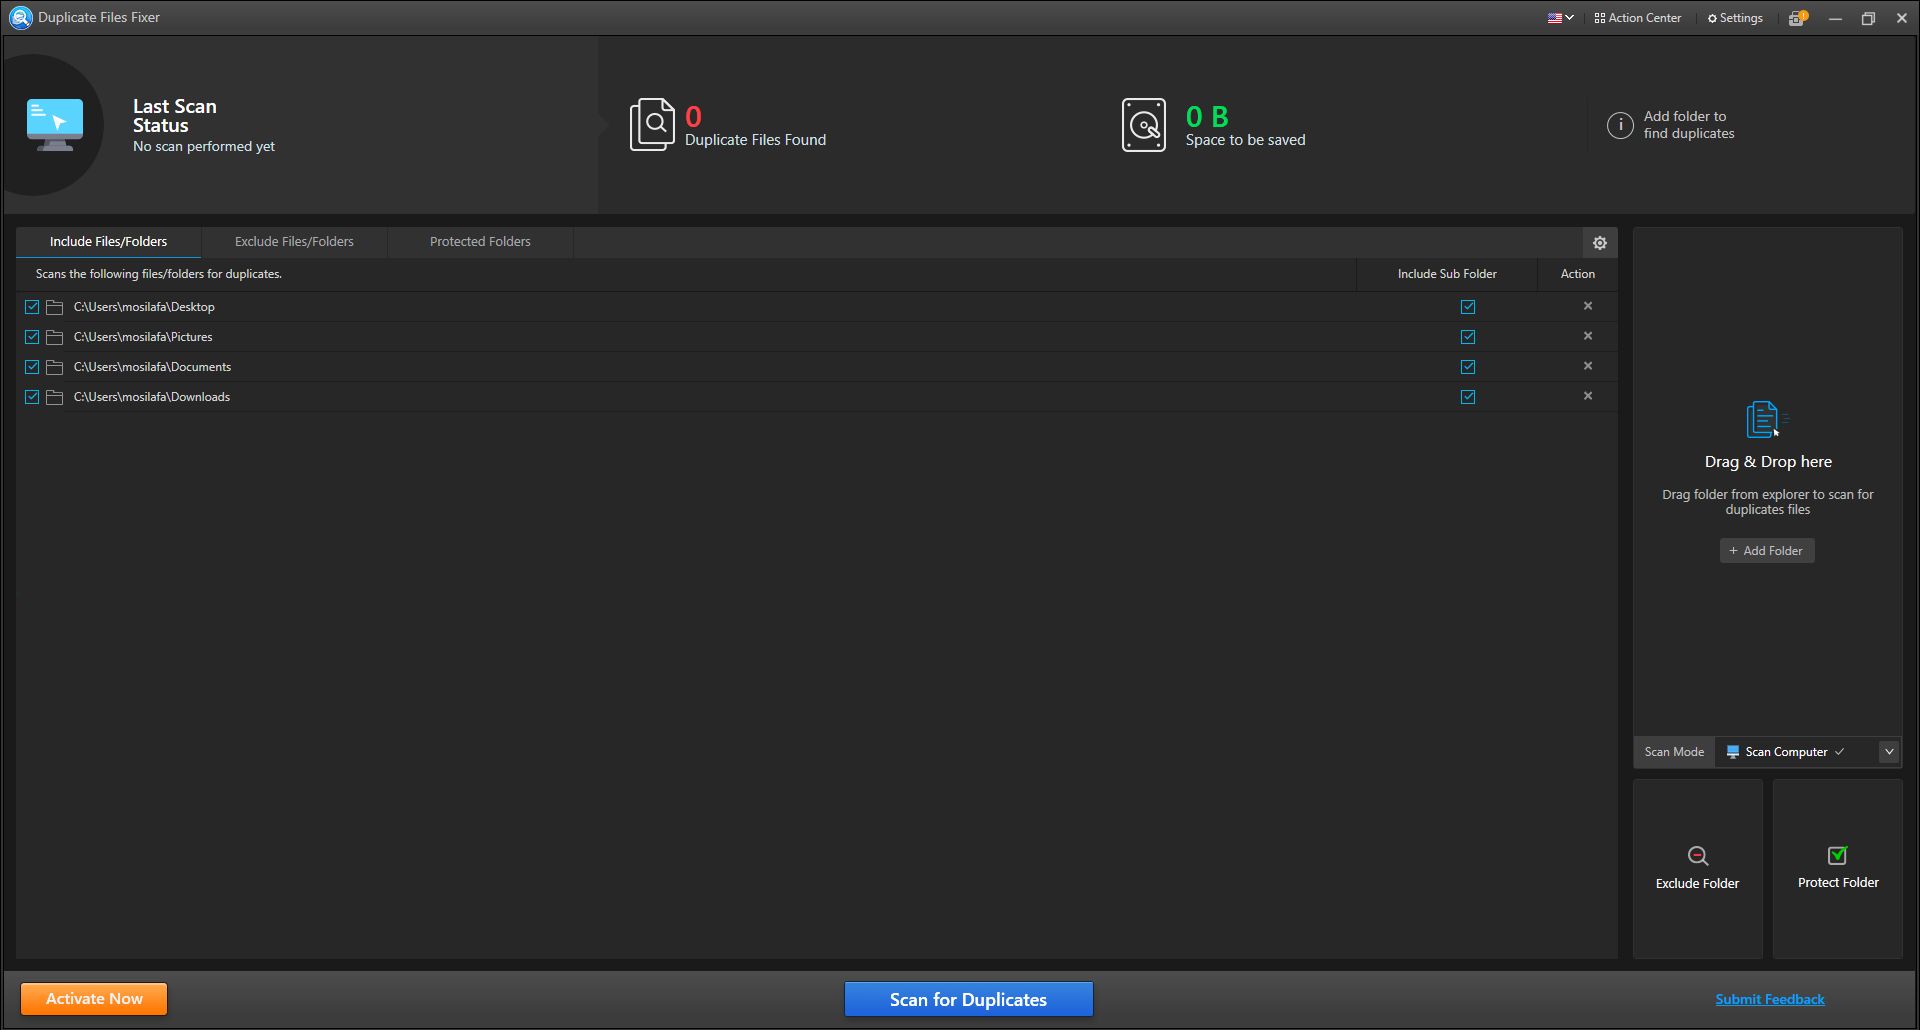The image size is (1920, 1030).
Task: Open the Action Center
Action: 1638,18
